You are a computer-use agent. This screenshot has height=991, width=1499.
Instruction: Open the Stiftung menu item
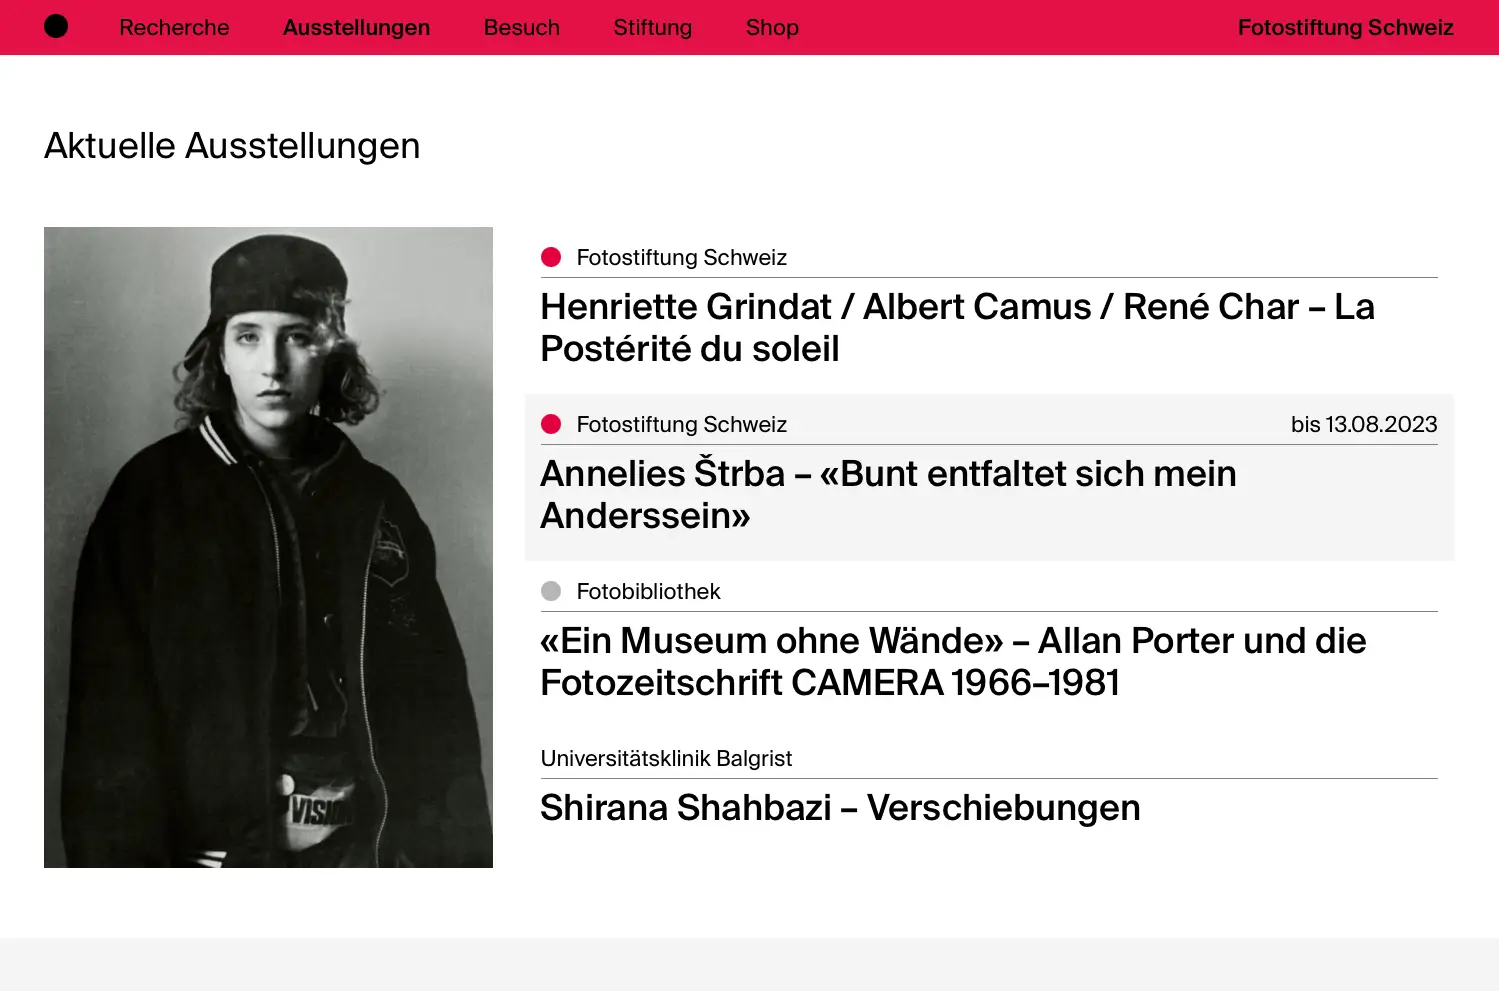[x=652, y=27]
